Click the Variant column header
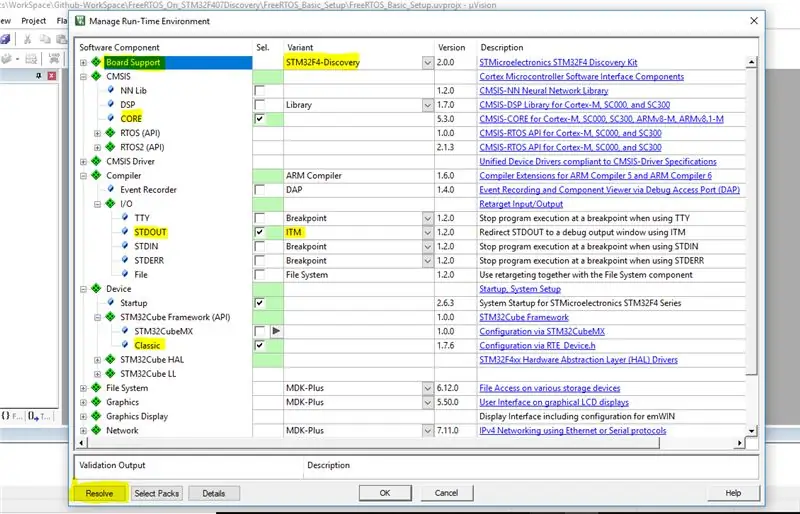800x514 pixels. pyautogui.click(x=300, y=47)
